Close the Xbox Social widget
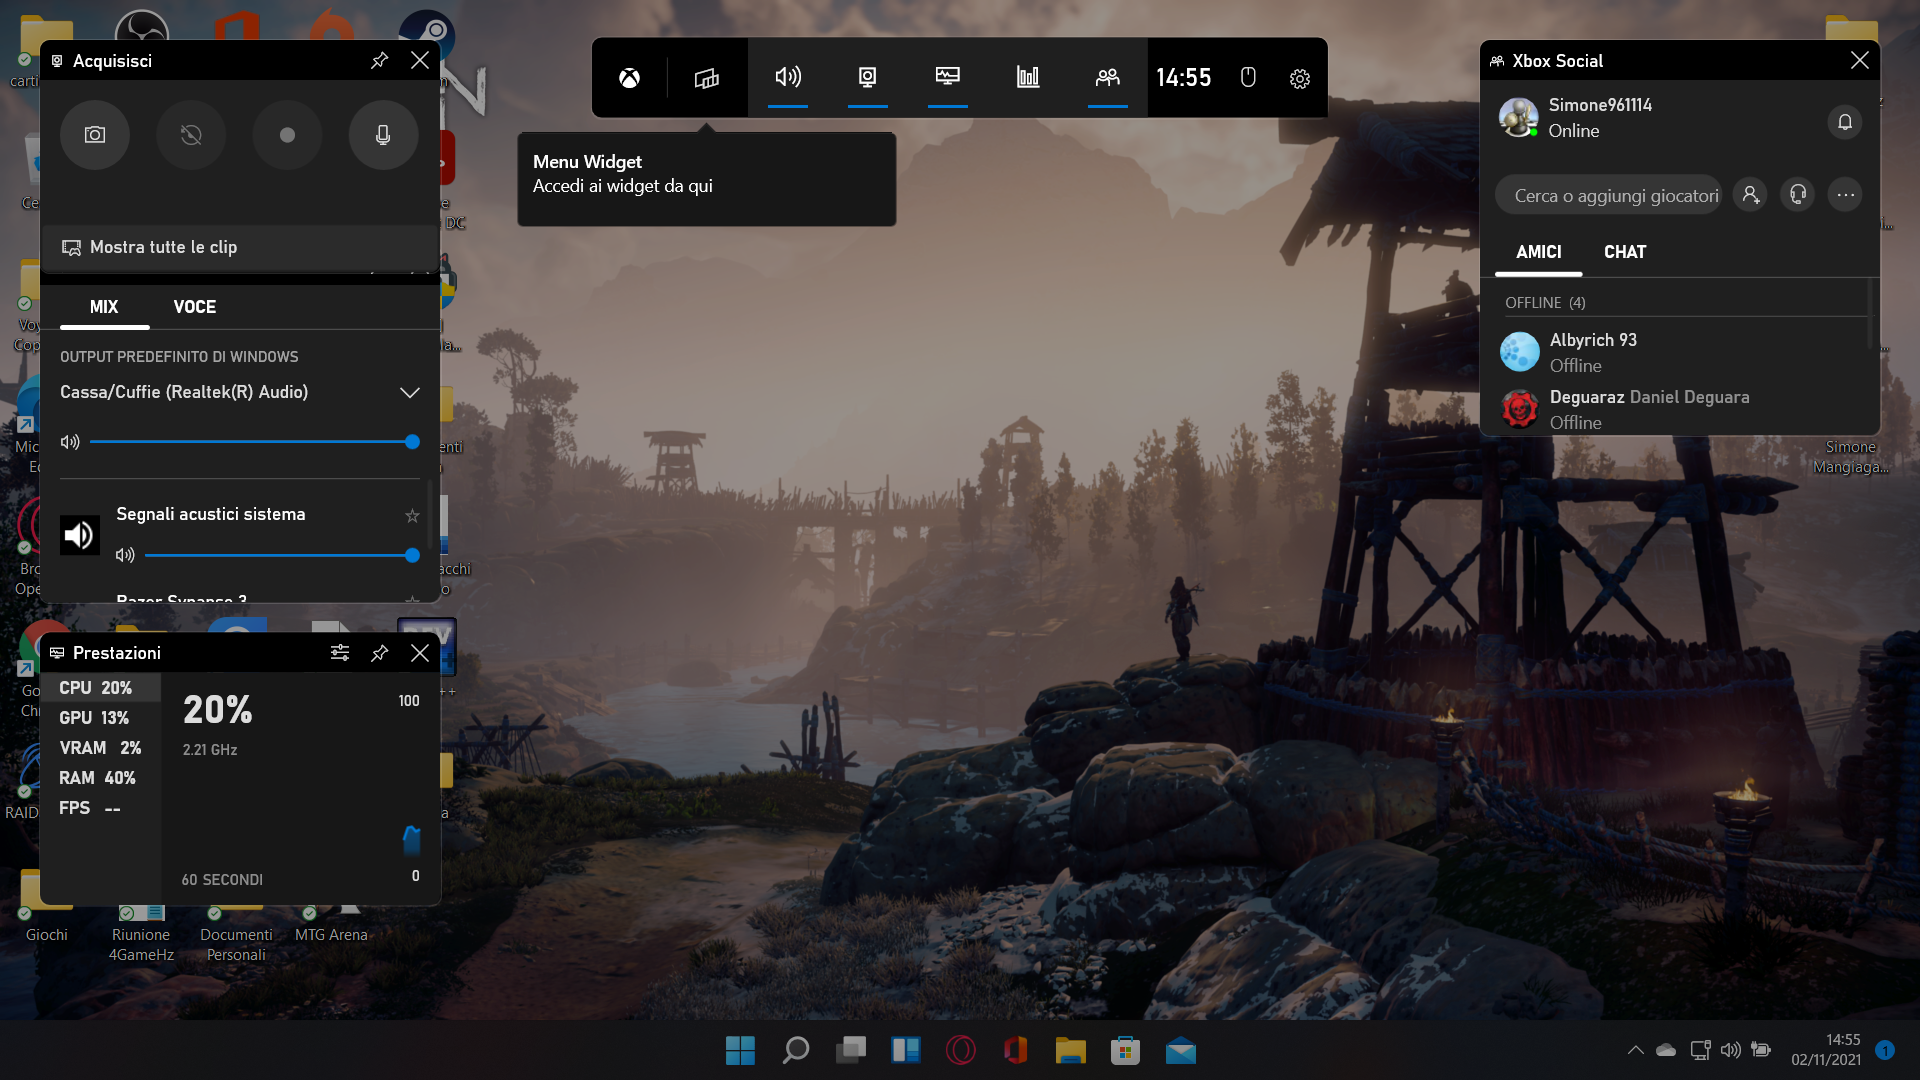 click(x=1860, y=61)
